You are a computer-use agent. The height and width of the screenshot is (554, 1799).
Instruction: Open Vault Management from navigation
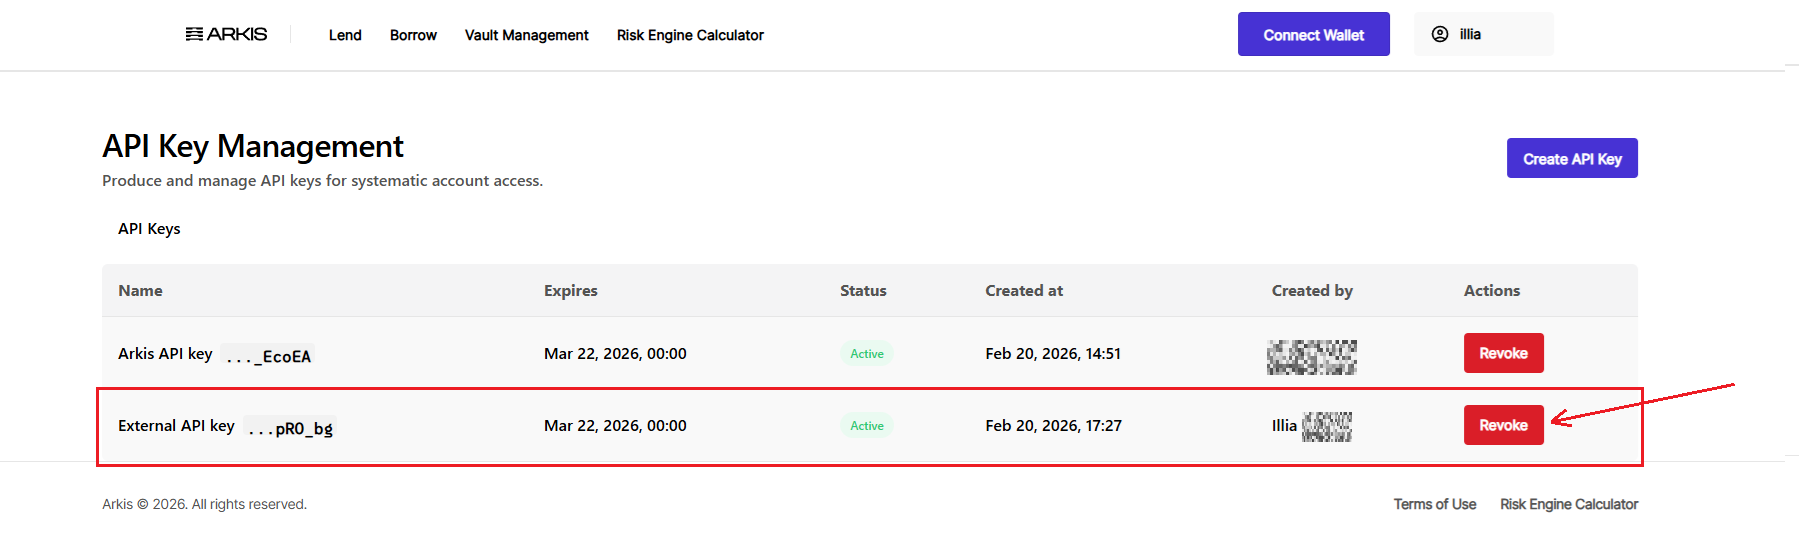click(x=526, y=35)
